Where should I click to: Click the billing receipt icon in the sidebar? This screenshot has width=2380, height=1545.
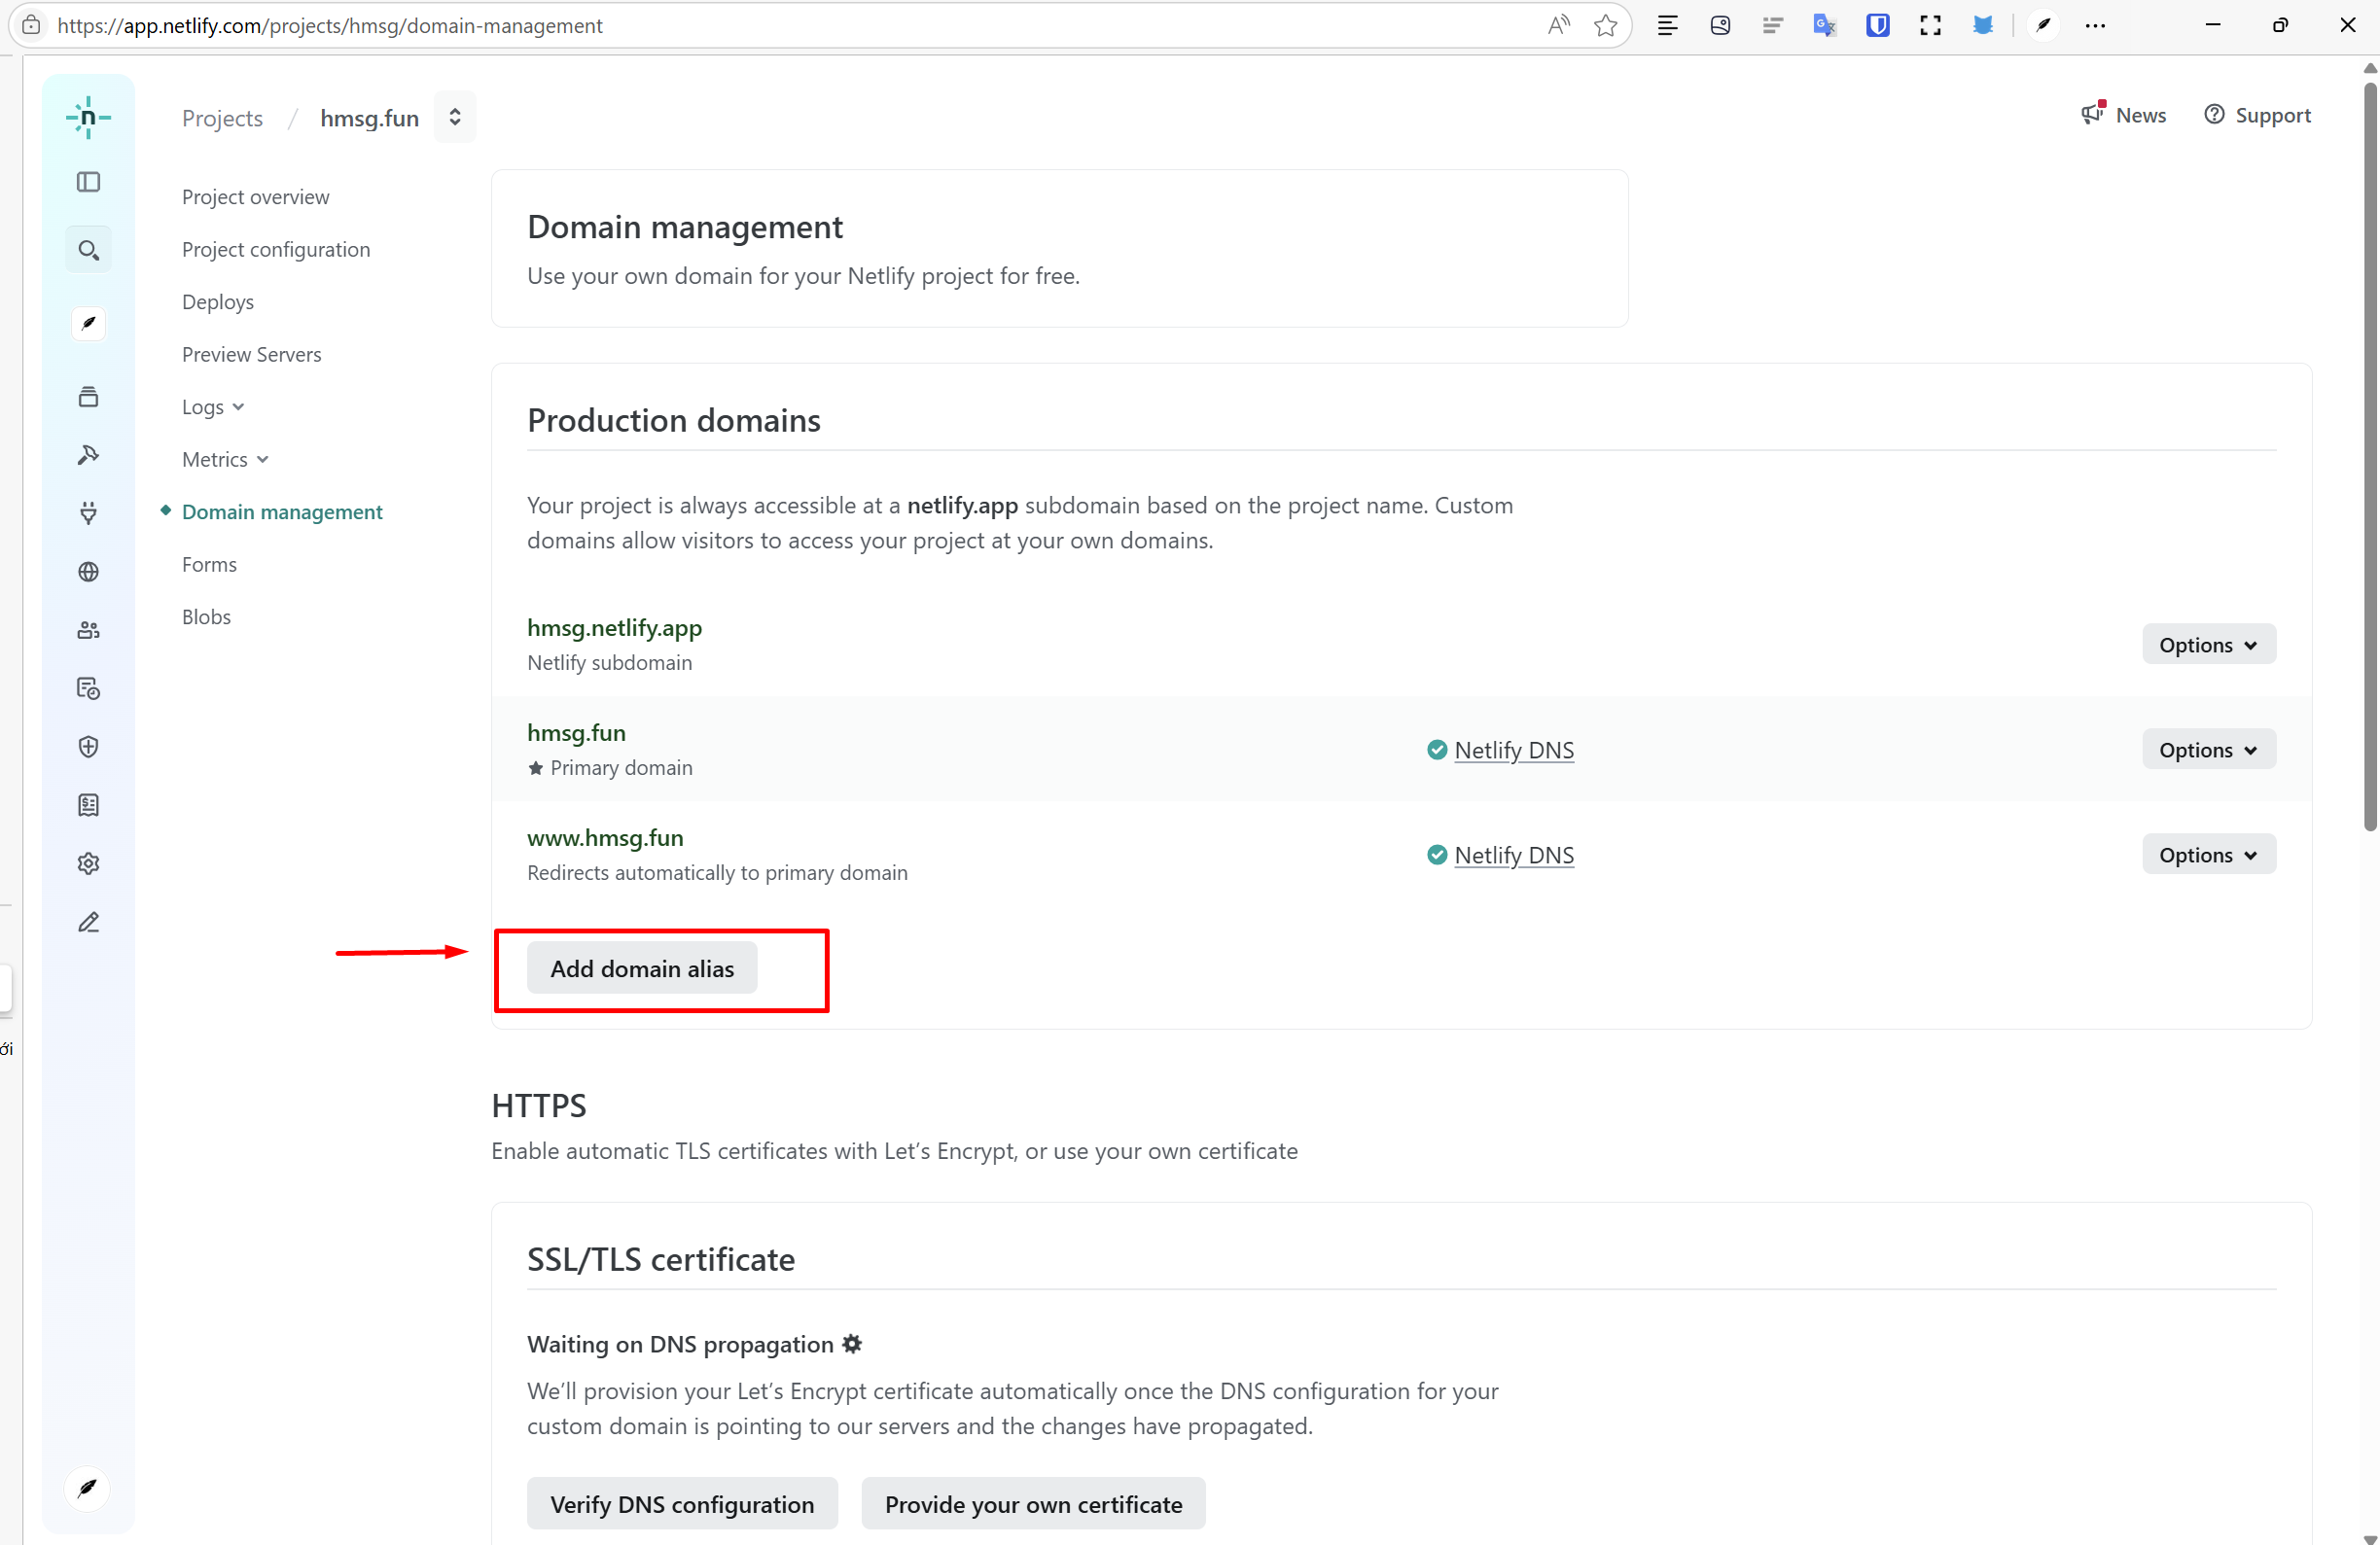point(88,805)
